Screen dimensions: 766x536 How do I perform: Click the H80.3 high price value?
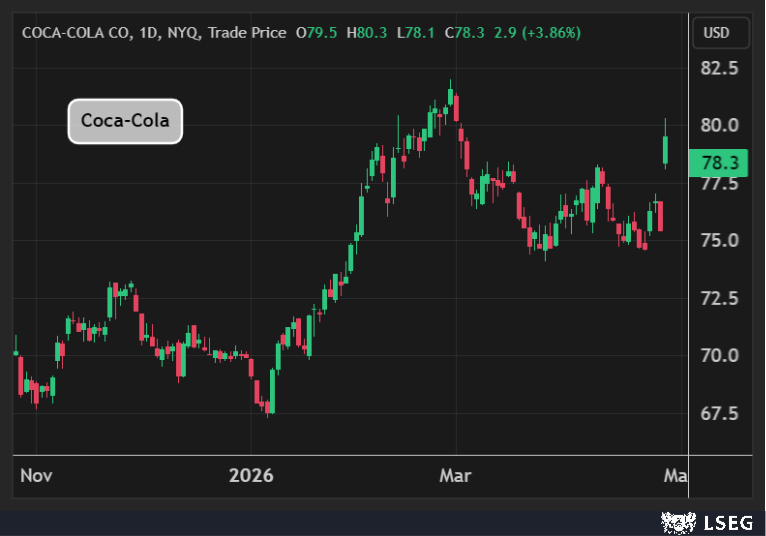coord(369,33)
